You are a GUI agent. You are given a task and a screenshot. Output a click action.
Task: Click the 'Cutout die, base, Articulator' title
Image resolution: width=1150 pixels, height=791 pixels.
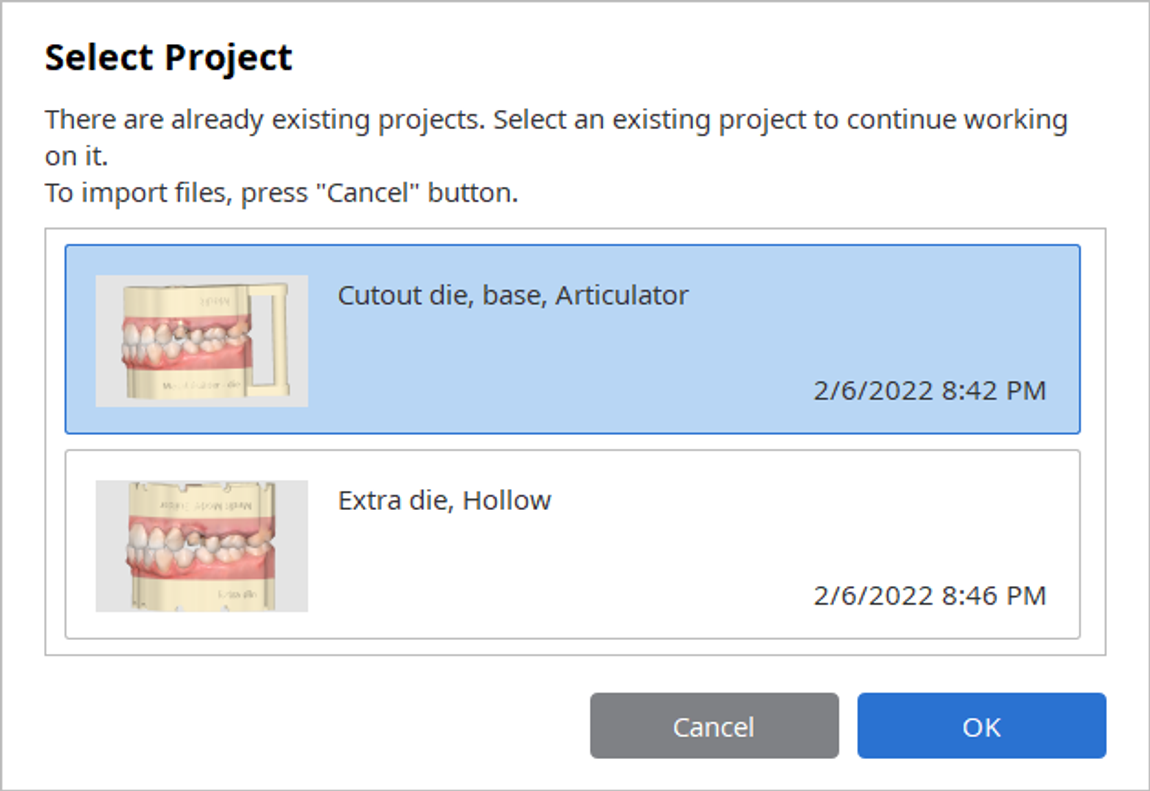(513, 295)
